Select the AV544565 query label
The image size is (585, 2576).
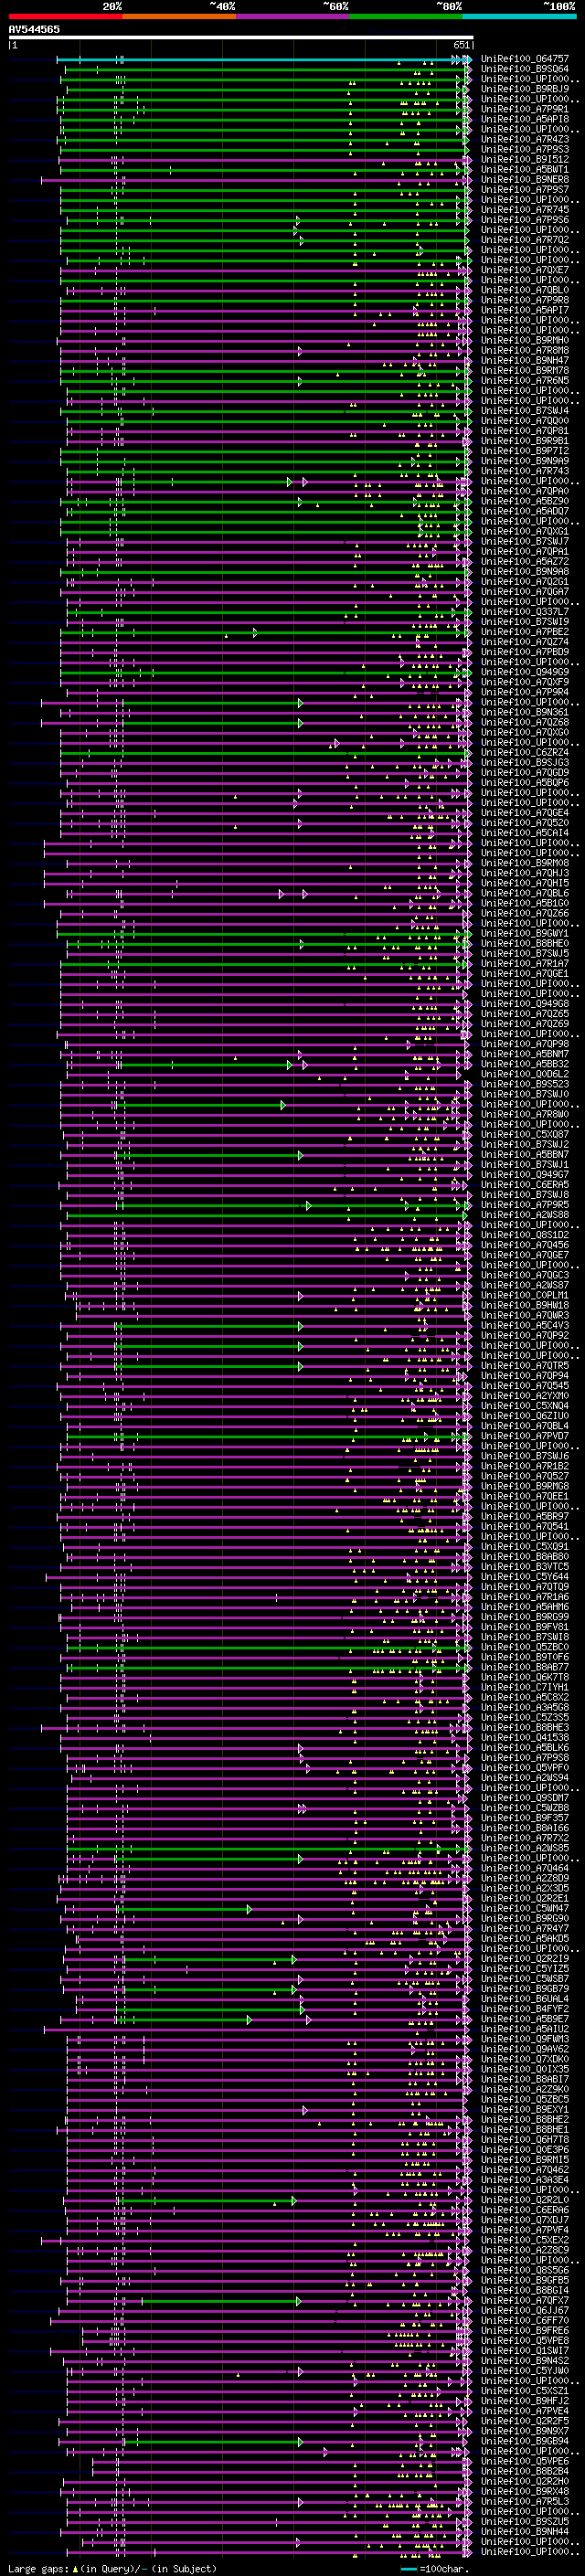coord(34,29)
